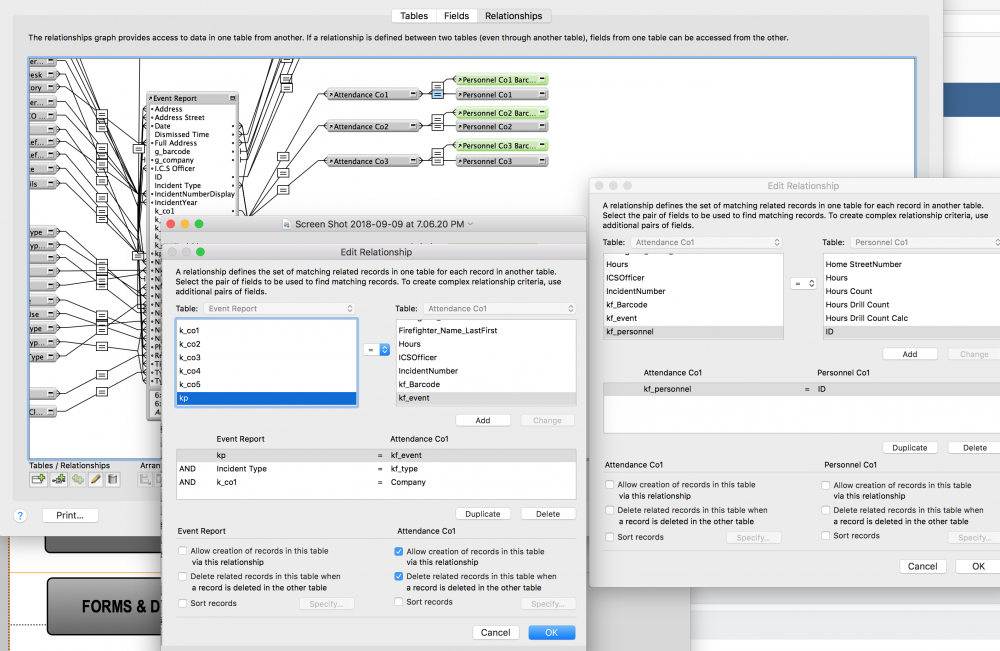Collapse the Personnel Co2 table occurrence

coord(542,126)
